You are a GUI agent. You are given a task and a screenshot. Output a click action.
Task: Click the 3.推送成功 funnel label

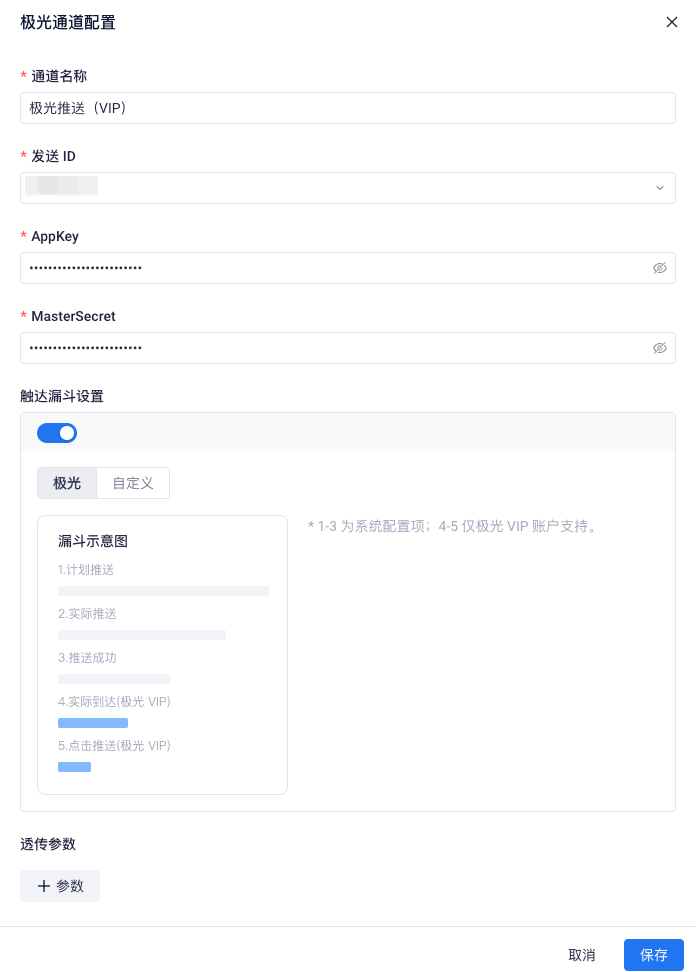point(87,658)
